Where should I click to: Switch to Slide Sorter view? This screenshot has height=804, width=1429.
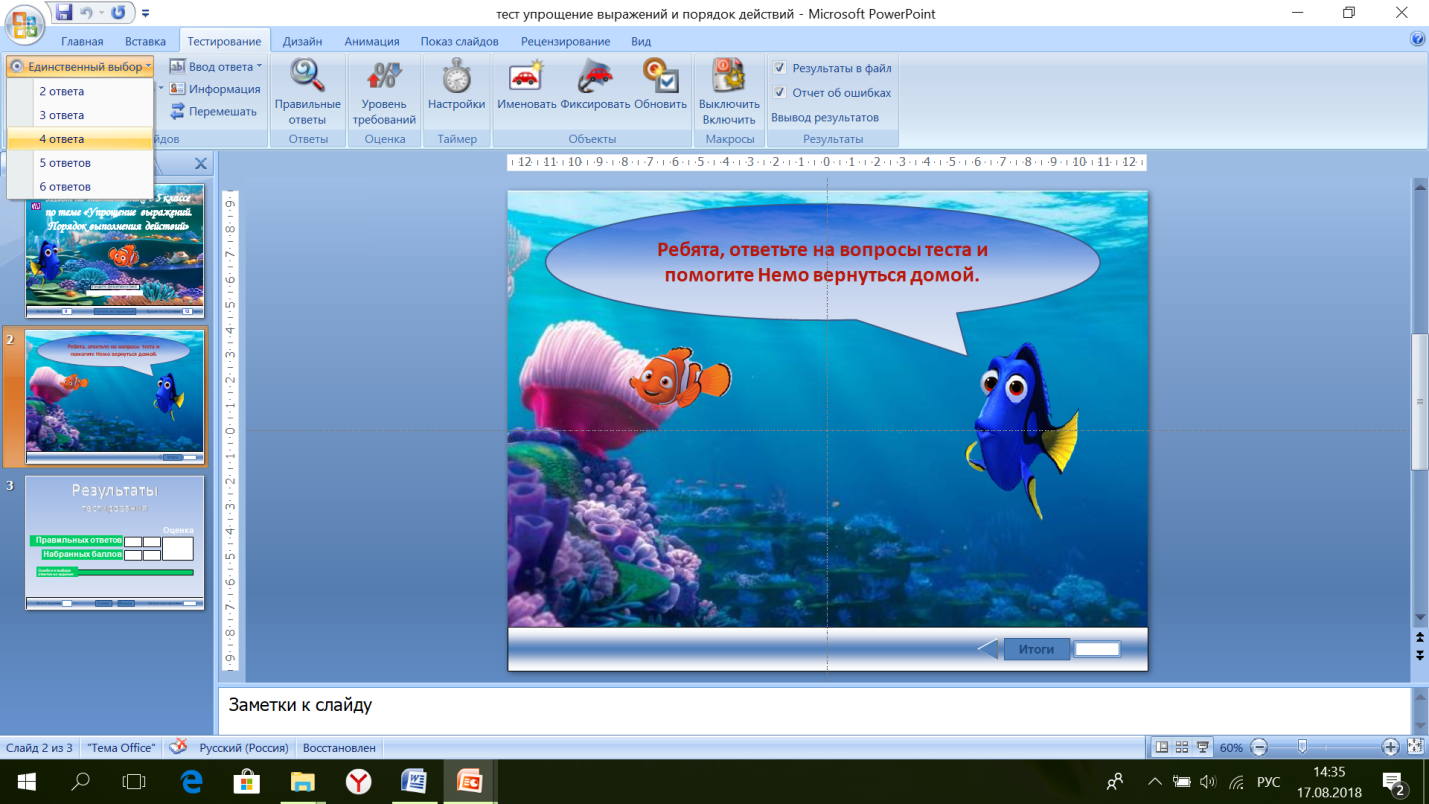pos(1180,747)
